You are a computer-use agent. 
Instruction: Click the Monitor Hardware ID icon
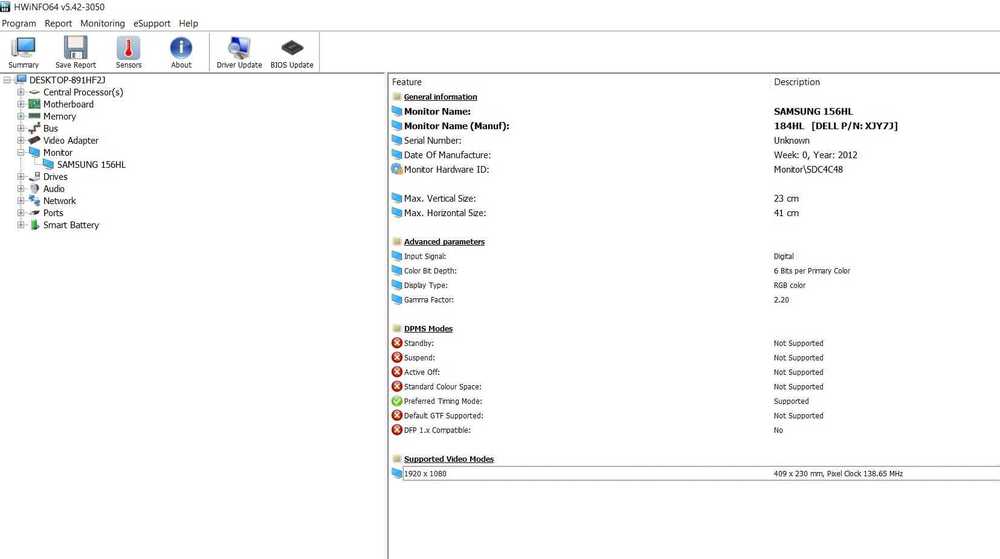click(x=397, y=170)
